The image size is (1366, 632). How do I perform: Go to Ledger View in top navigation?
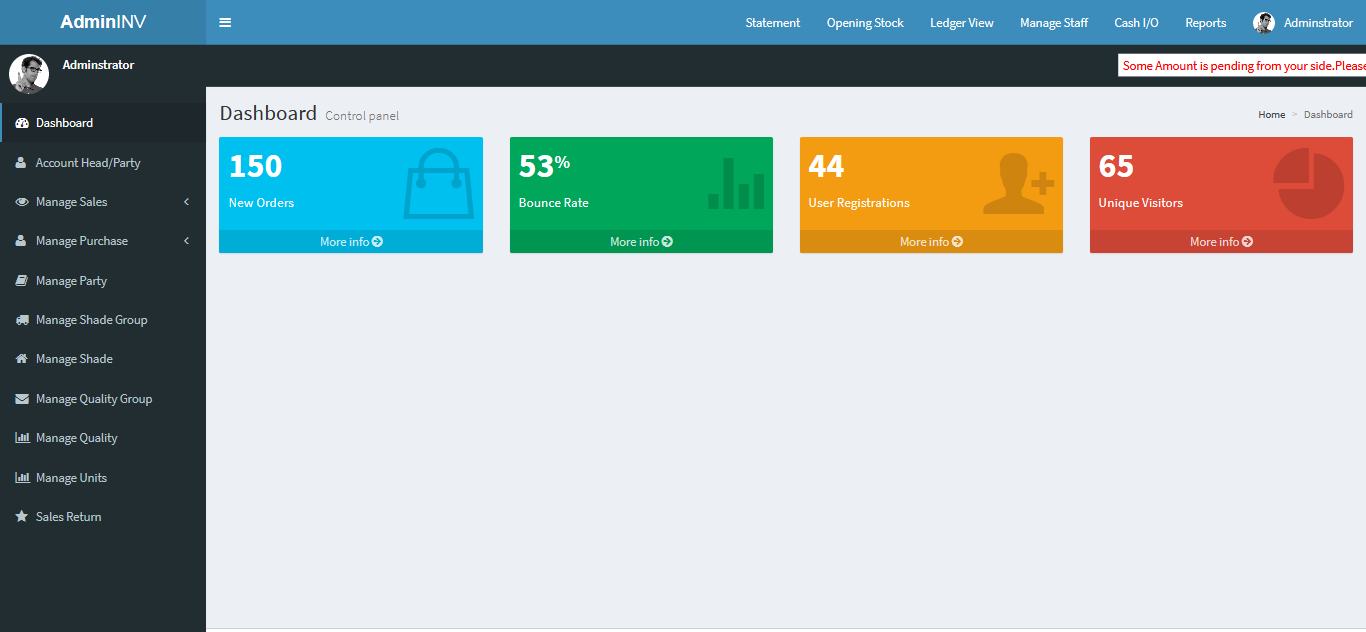[x=961, y=22]
